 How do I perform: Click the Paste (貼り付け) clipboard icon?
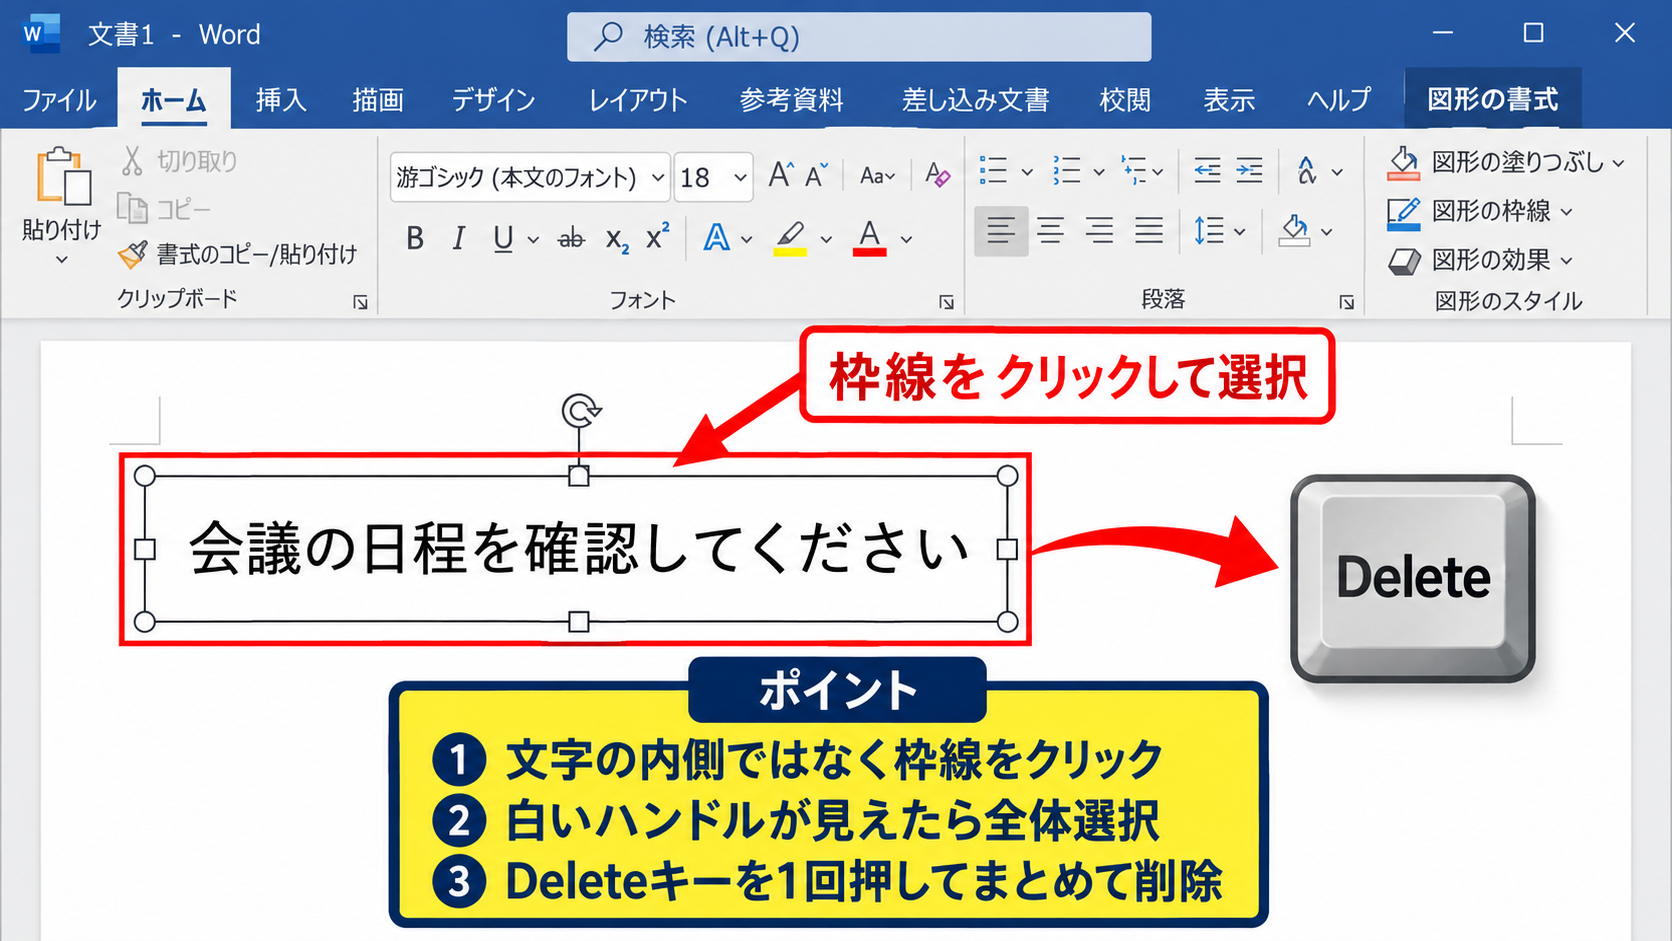63,177
